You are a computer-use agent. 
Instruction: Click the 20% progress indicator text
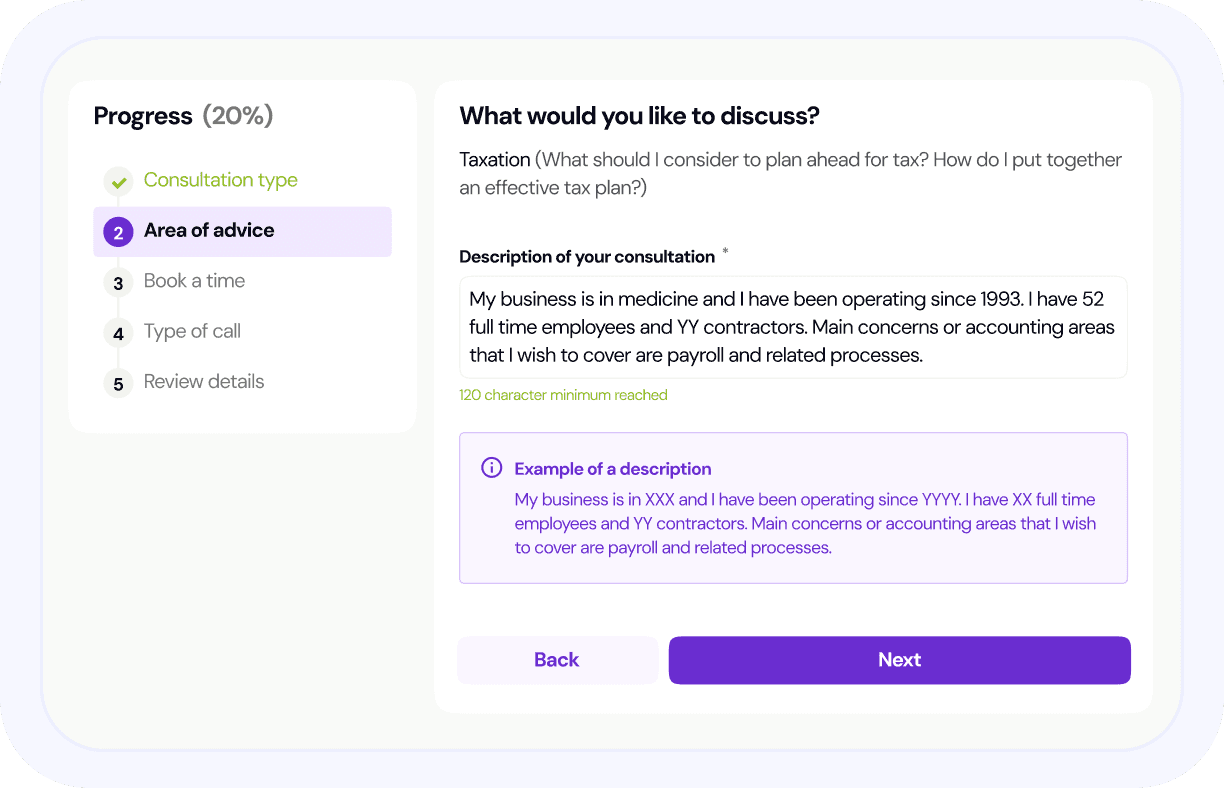pos(238,116)
